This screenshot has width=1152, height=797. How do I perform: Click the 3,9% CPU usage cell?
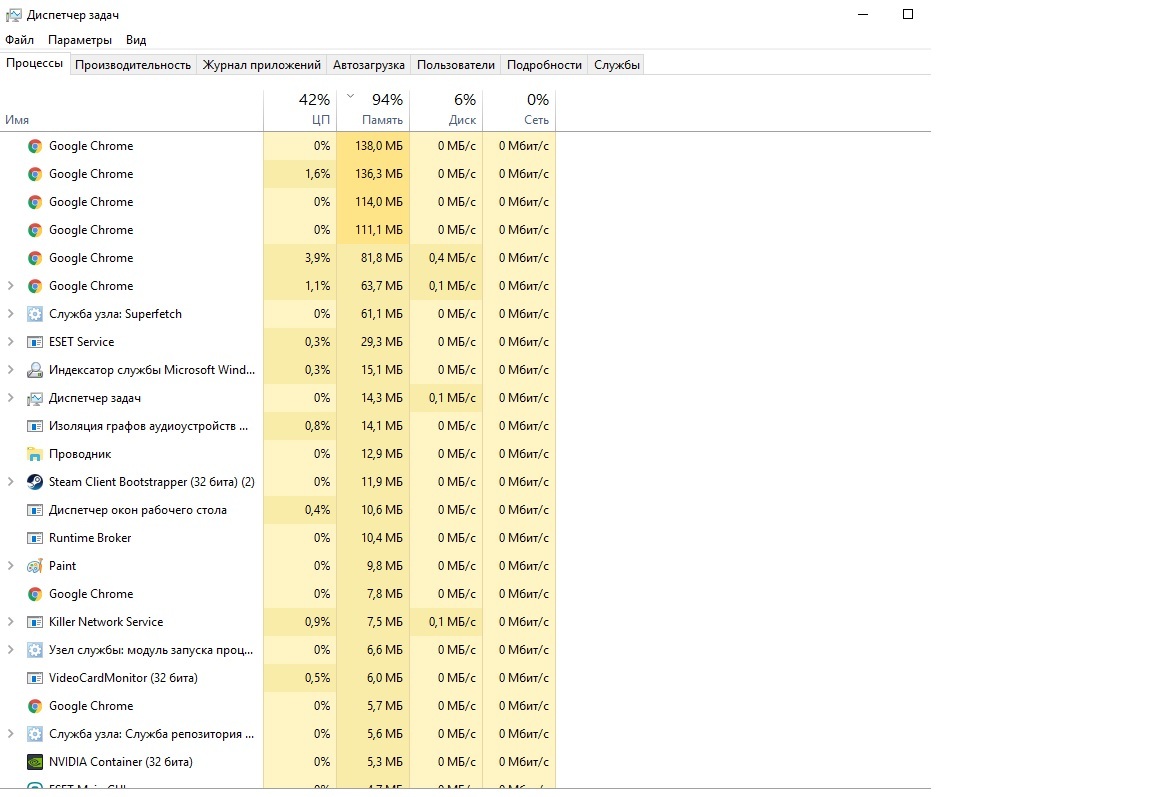[300, 258]
